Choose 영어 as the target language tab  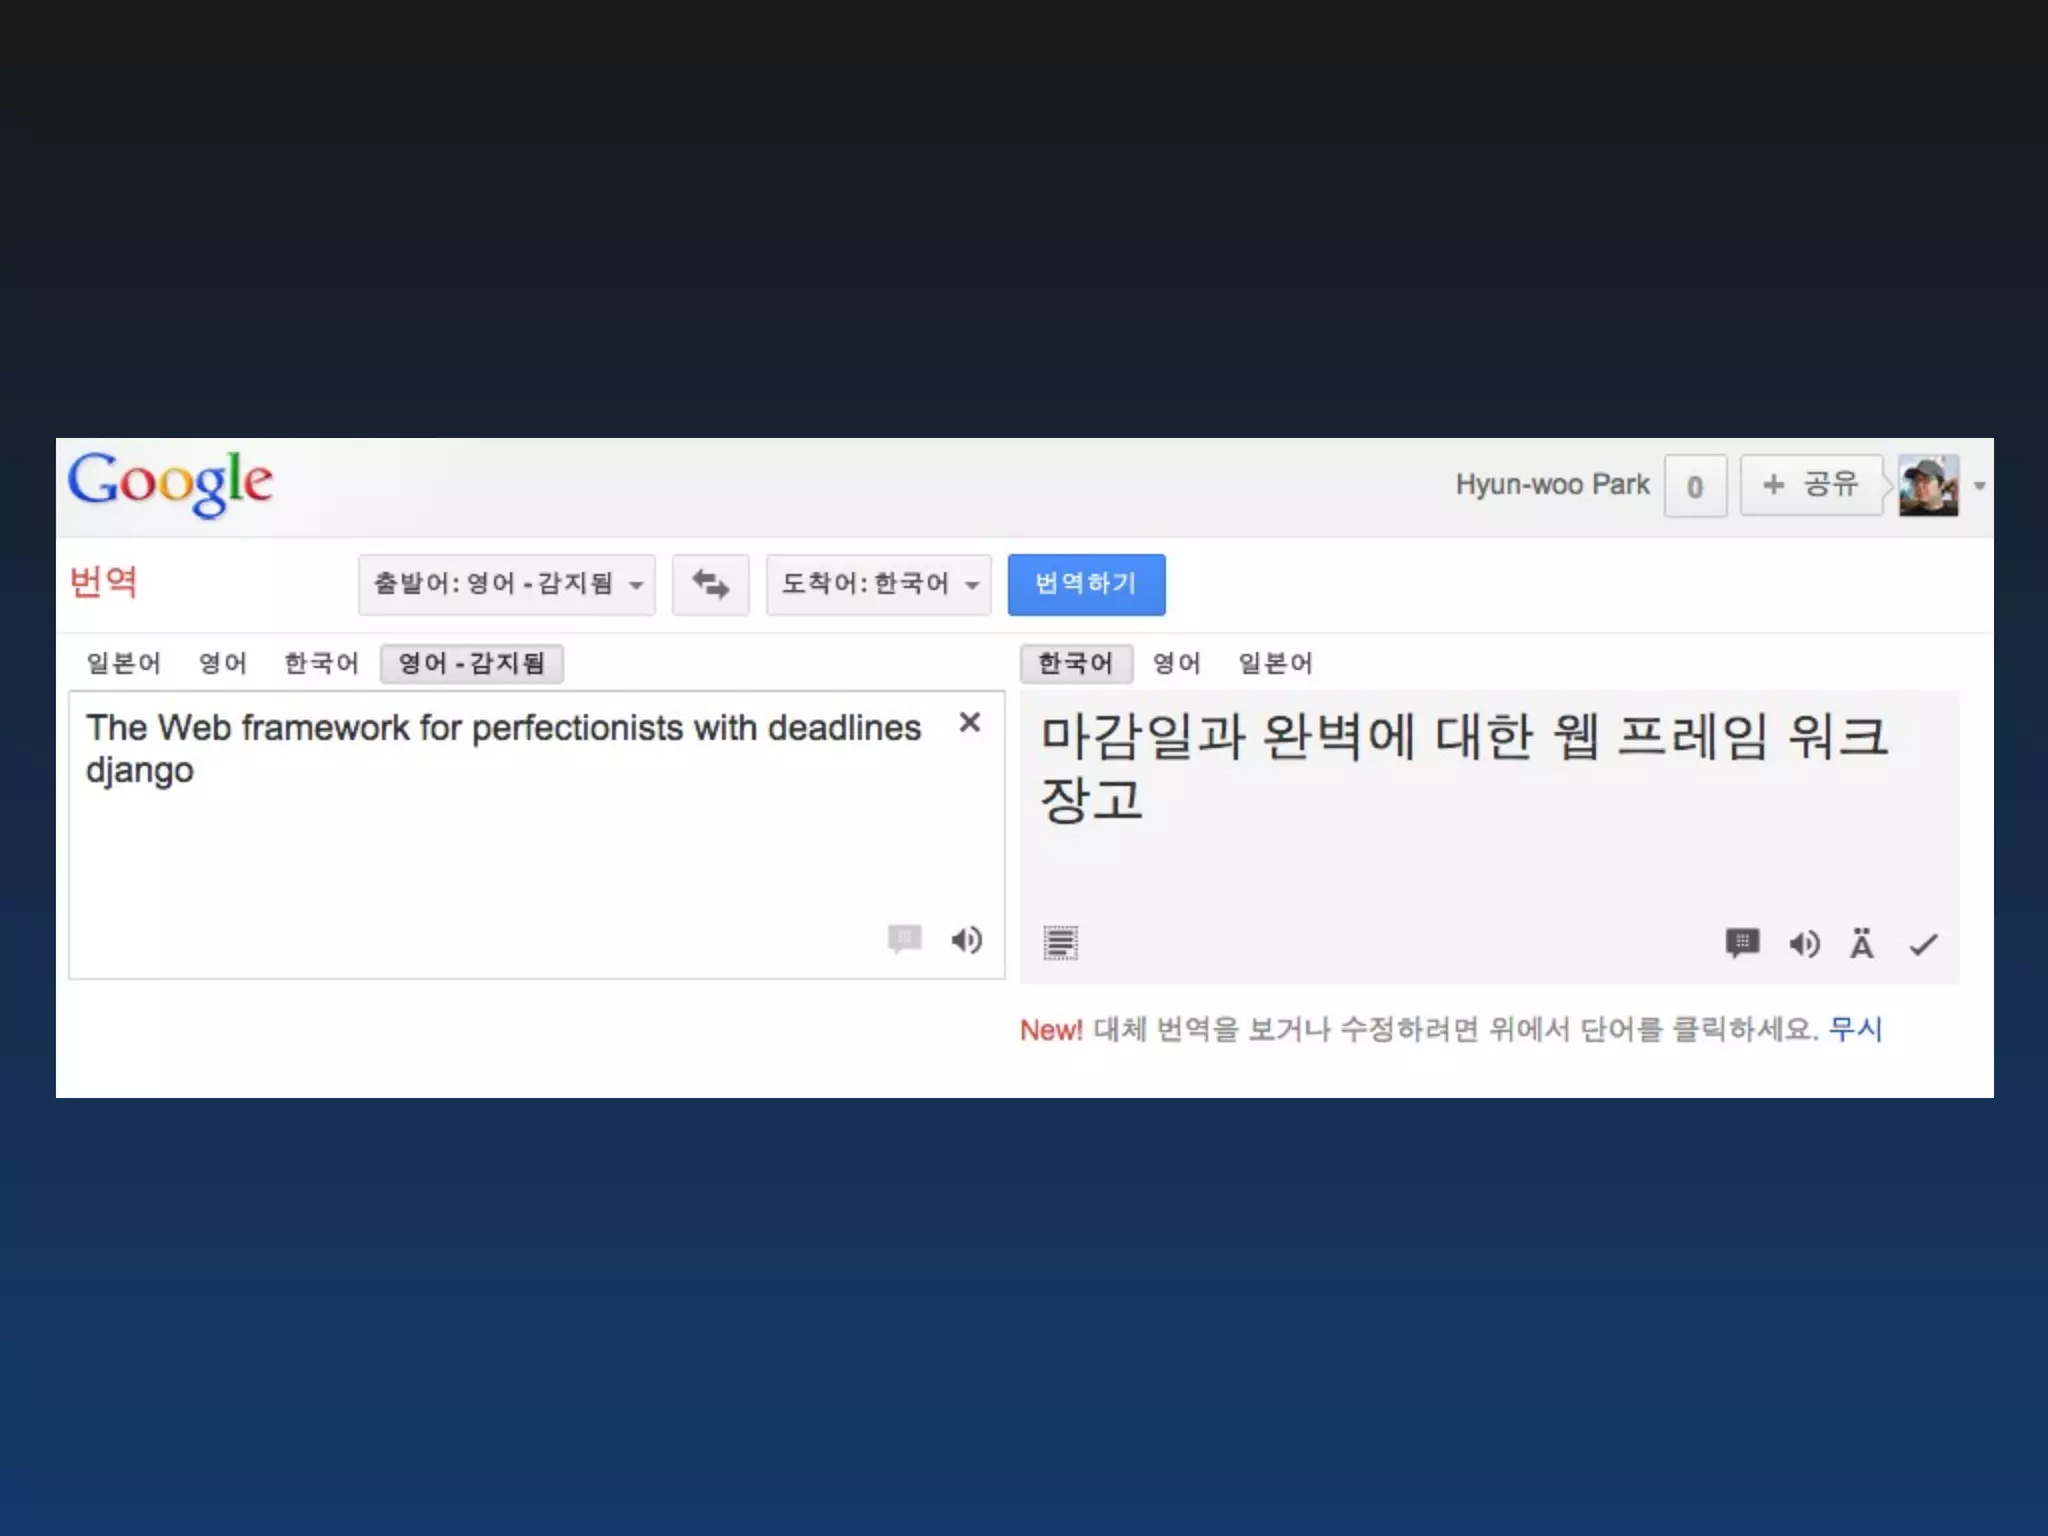pos(1176,663)
